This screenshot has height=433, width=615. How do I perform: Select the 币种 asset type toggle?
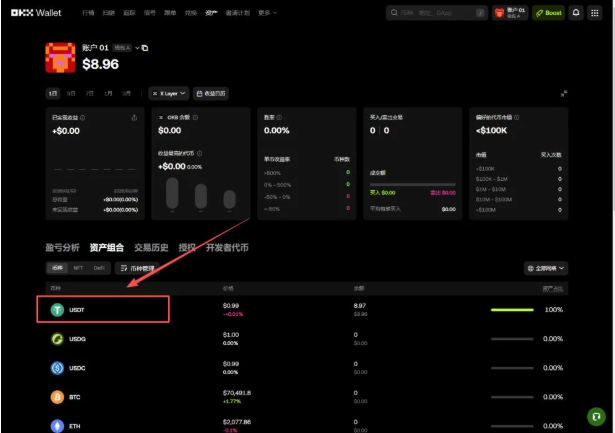click(57, 268)
